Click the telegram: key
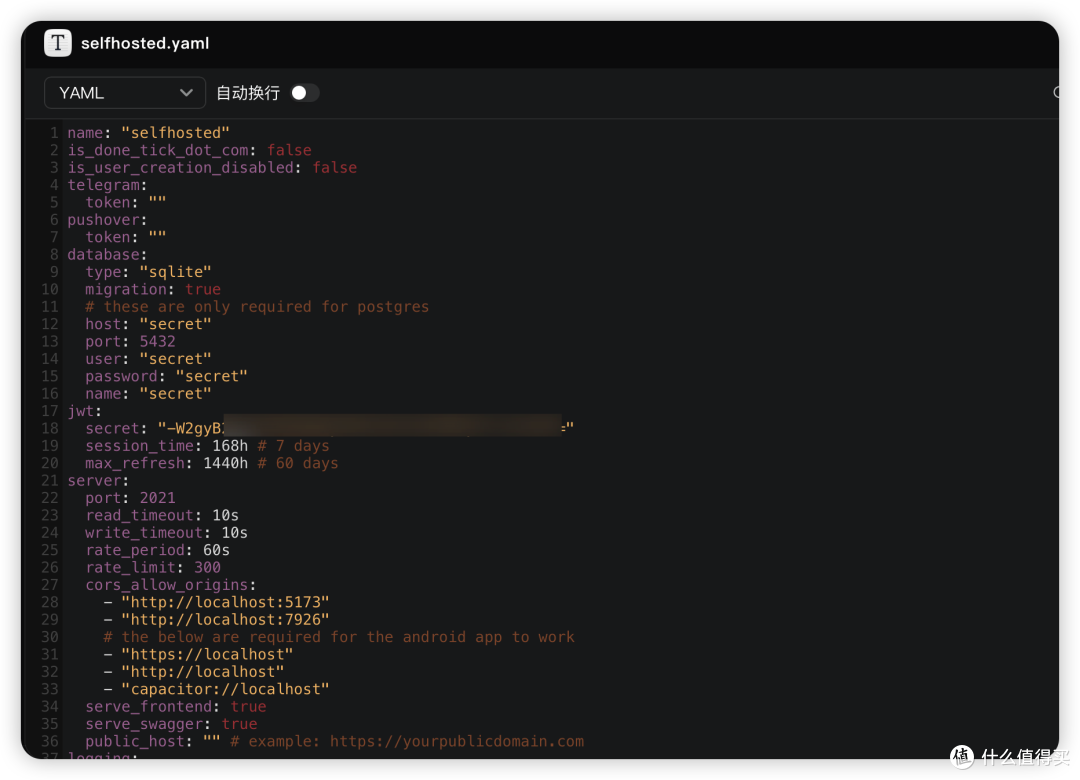The height and width of the screenshot is (780, 1080). point(107,185)
